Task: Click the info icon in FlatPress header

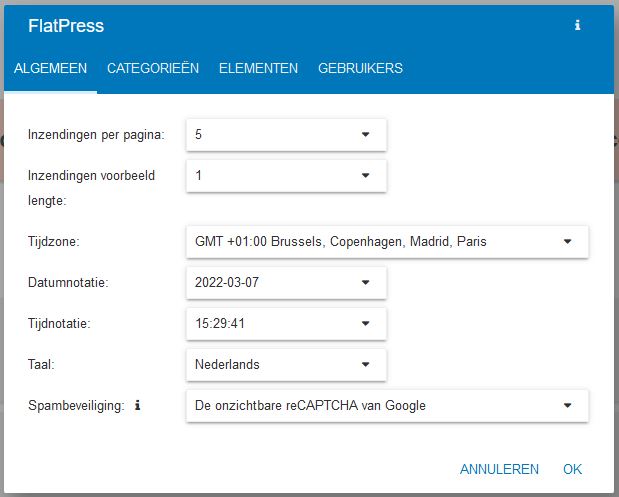Action: coord(577,25)
